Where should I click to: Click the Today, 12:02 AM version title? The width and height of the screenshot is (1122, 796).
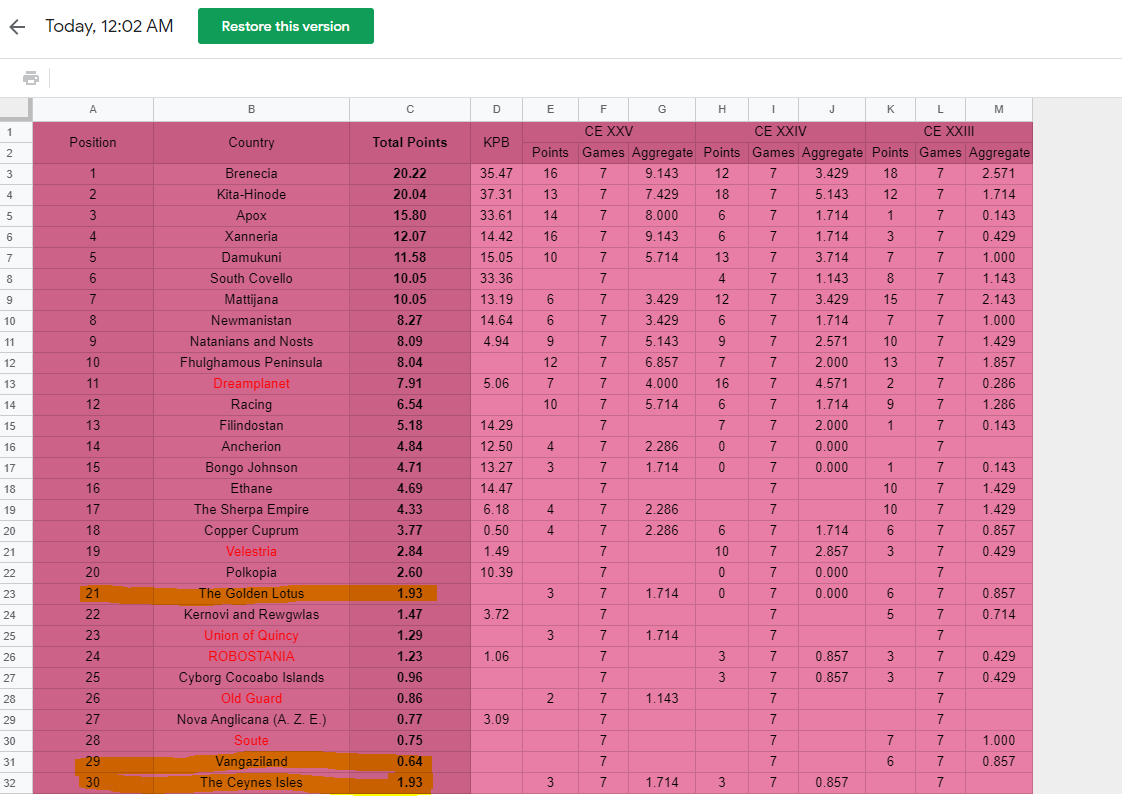coord(109,26)
